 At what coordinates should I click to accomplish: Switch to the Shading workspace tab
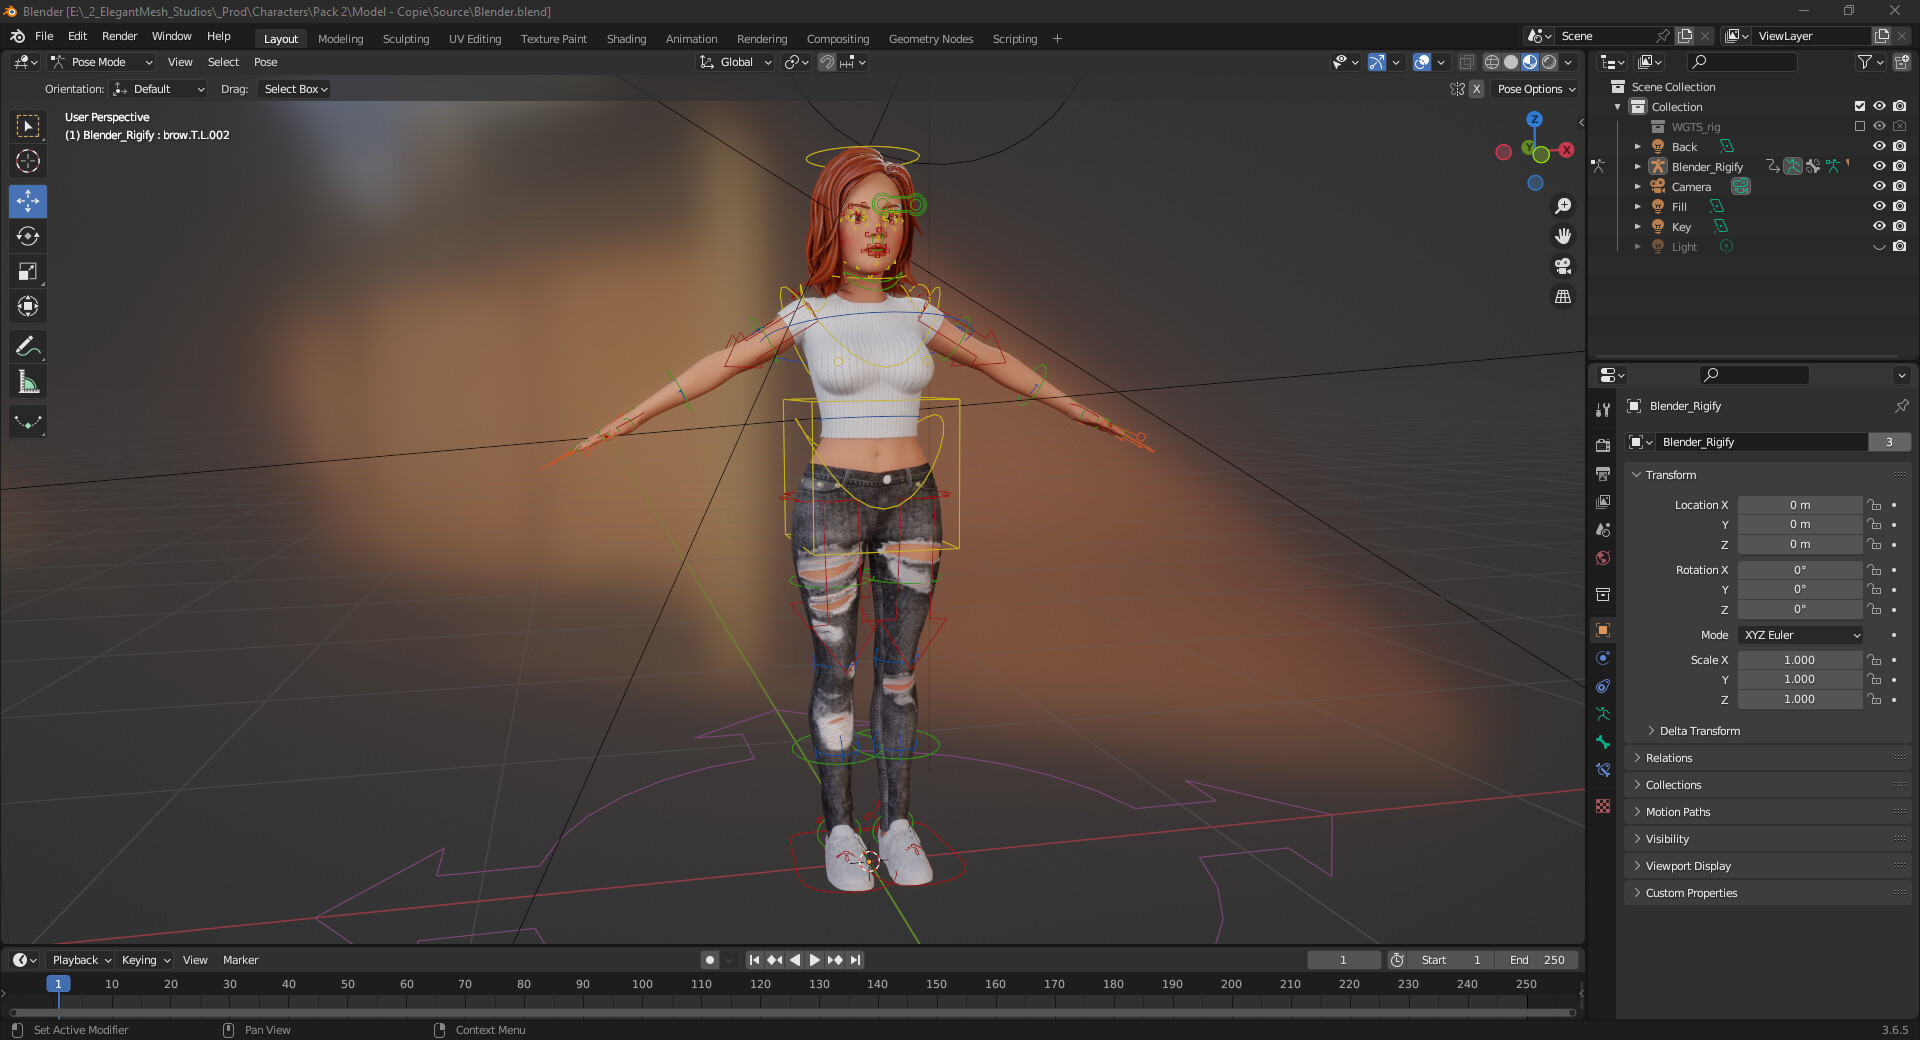(x=626, y=39)
